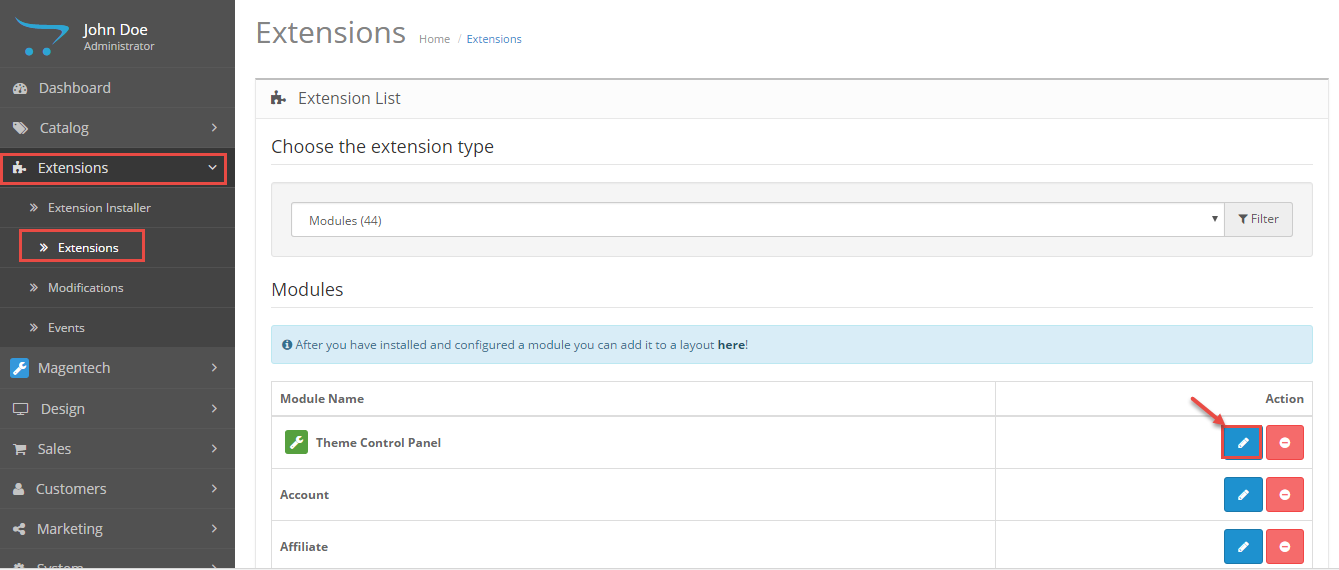Expand the Marketing sidebar section
Viewport: 1339px width, 570px height.
pos(70,529)
